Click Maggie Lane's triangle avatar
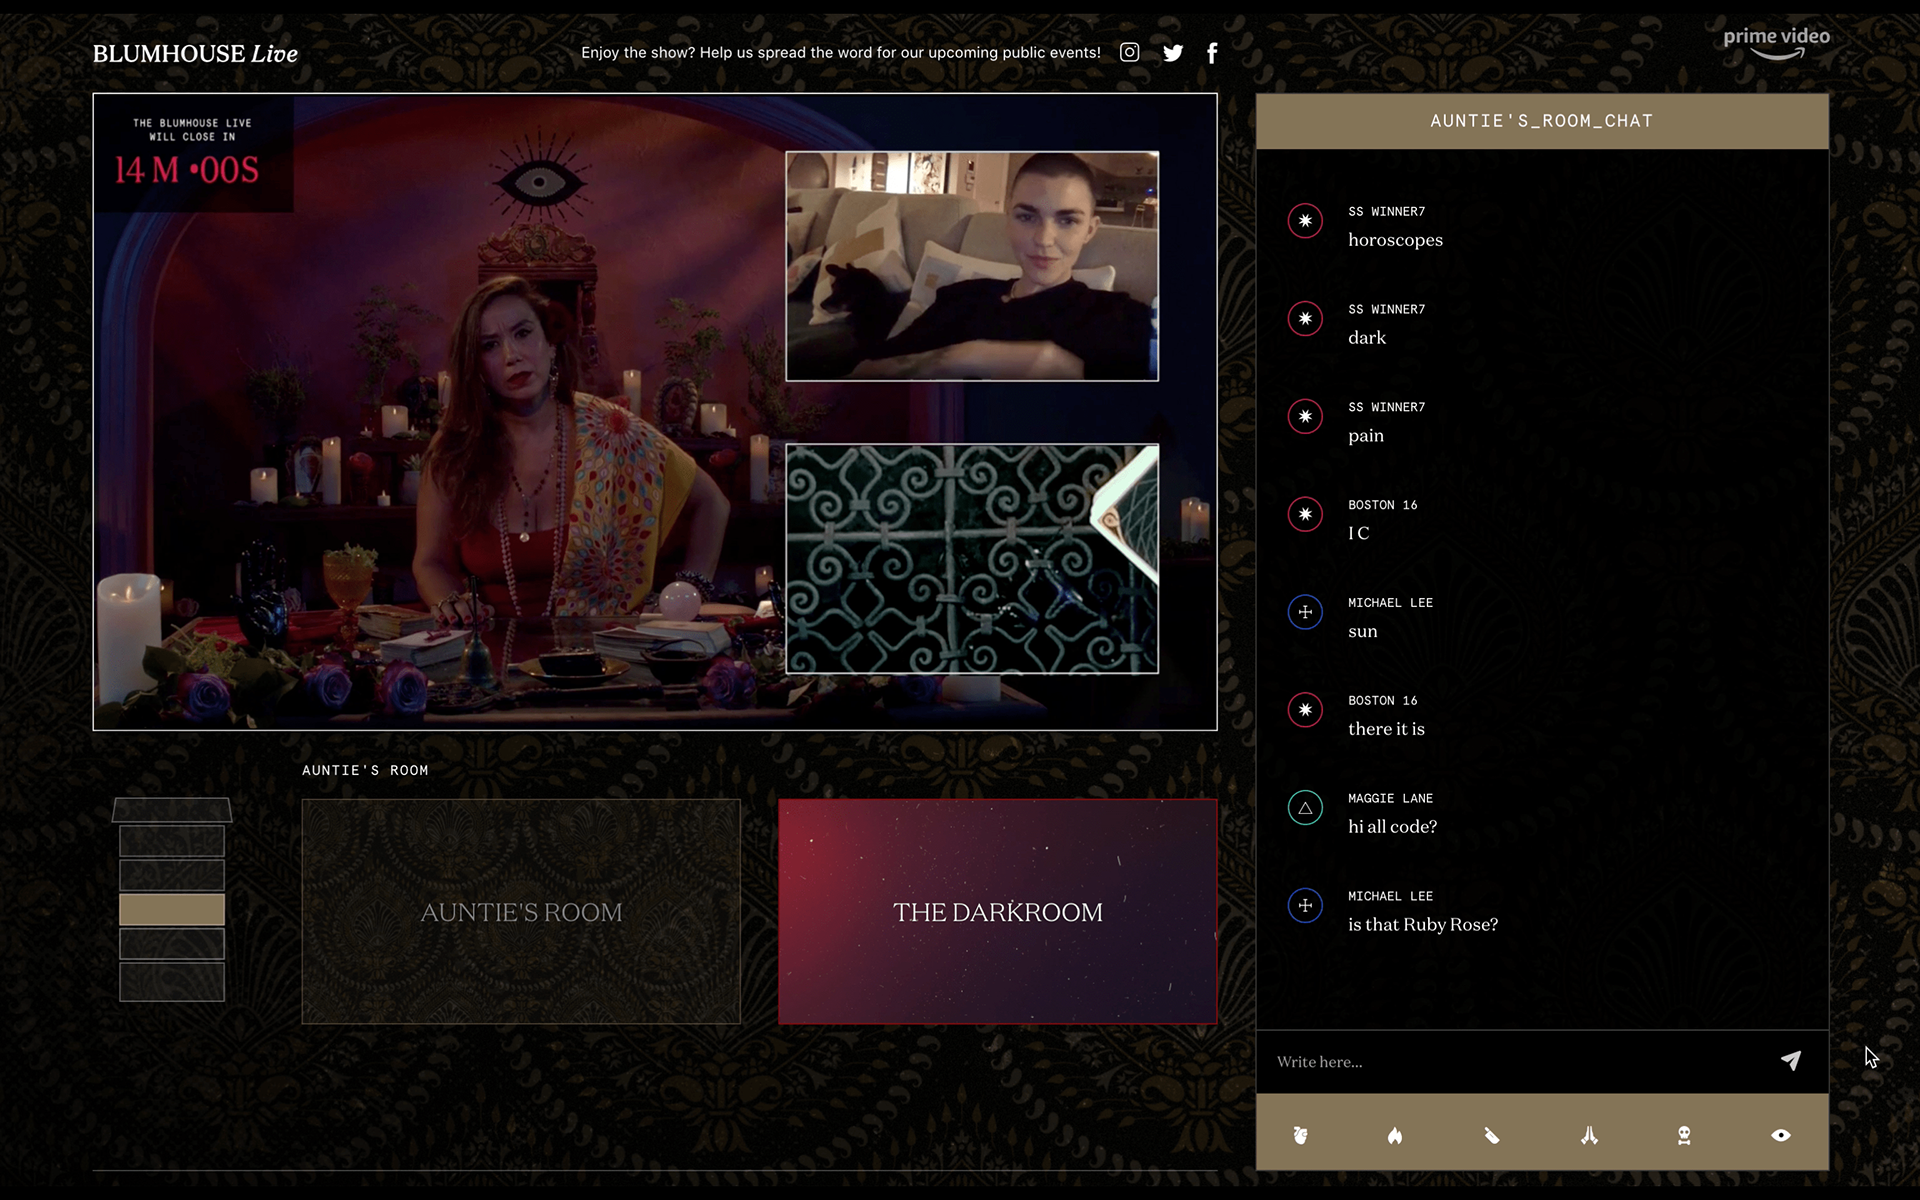This screenshot has width=1920, height=1200. [1305, 808]
